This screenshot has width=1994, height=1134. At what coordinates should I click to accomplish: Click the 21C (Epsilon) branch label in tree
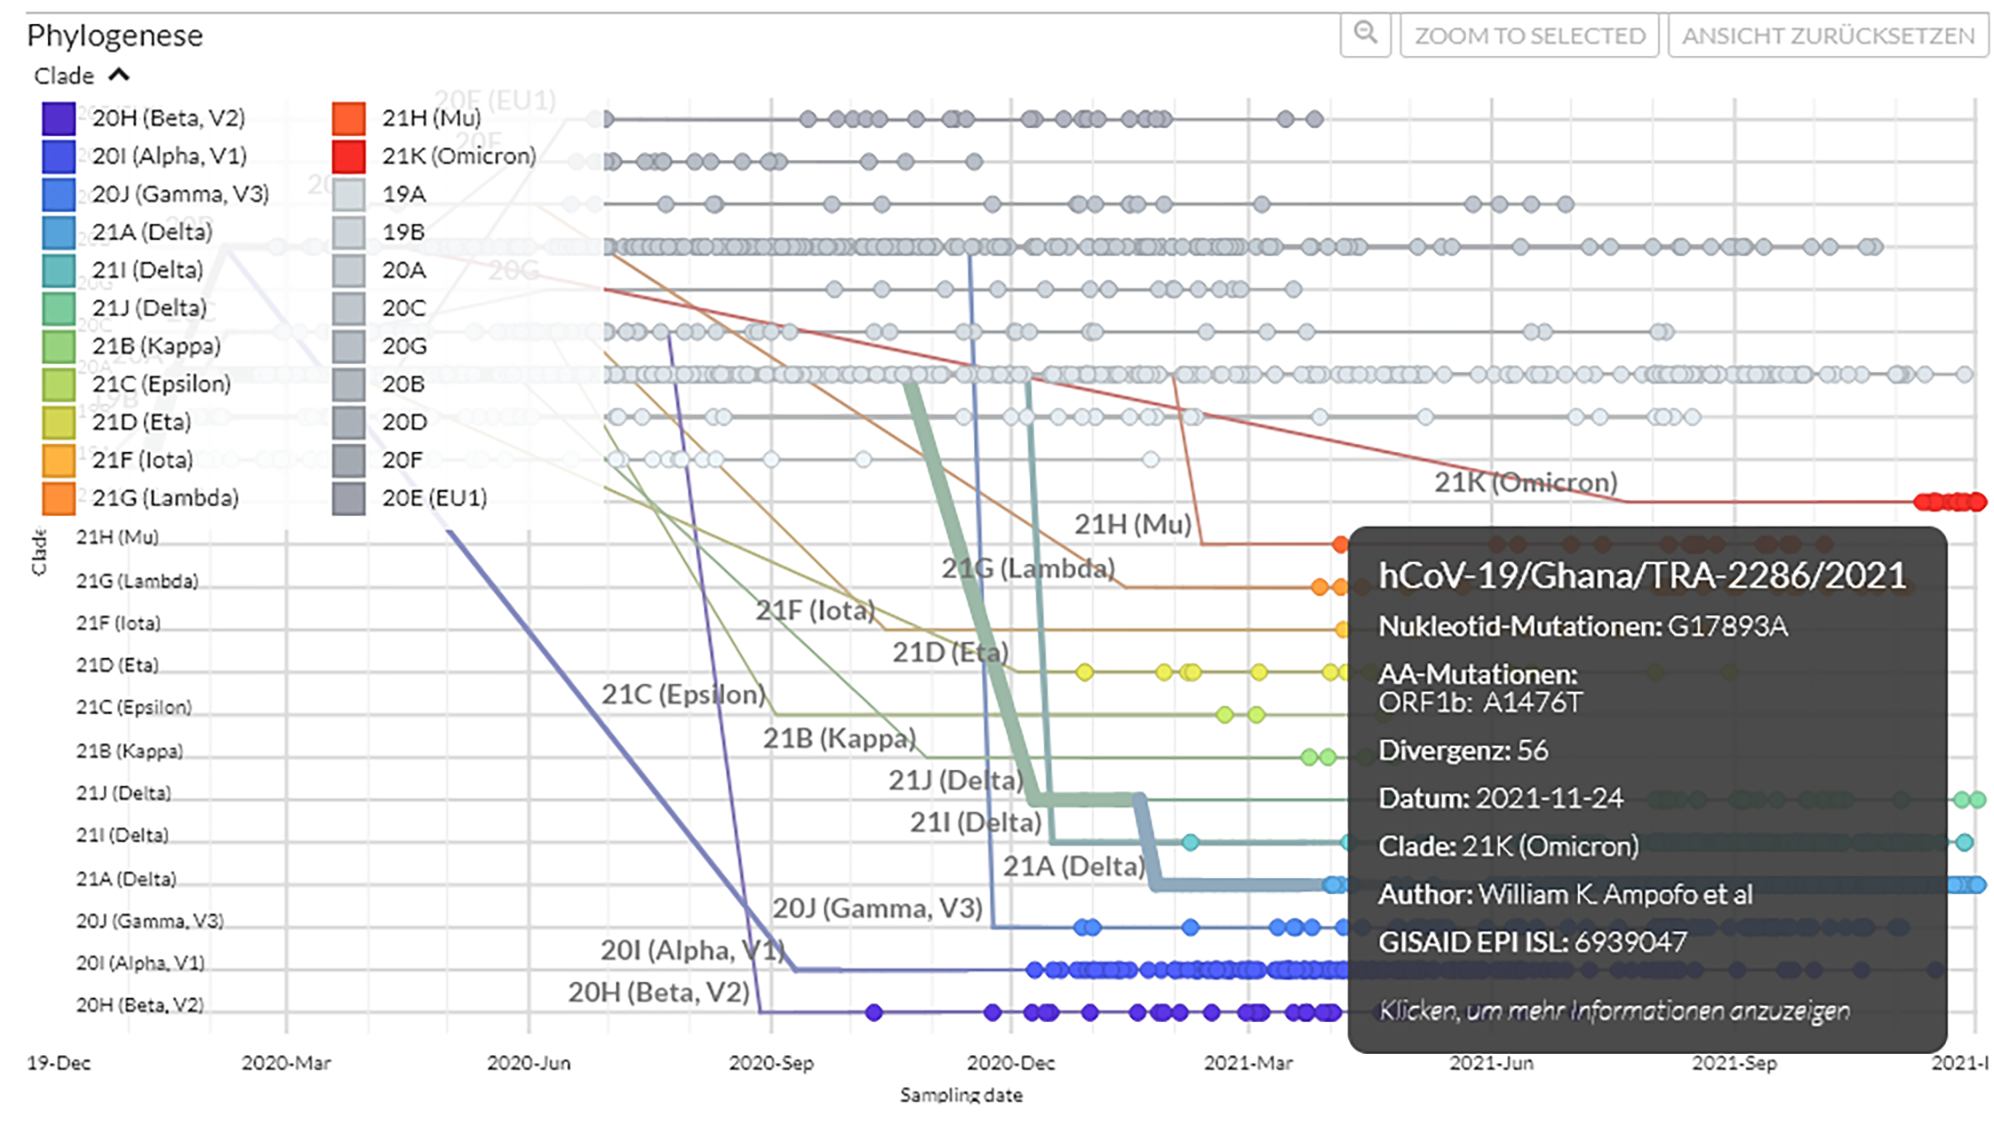click(x=683, y=694)
